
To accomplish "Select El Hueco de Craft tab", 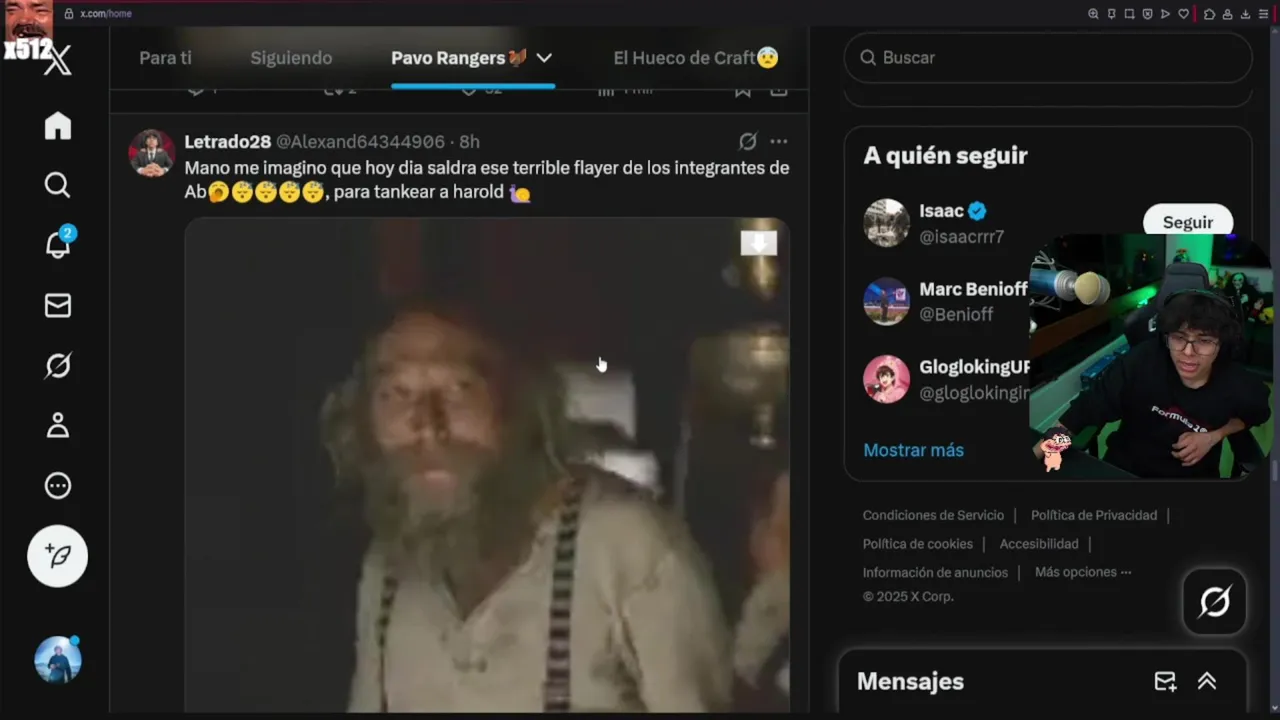I will click(696, 58).
